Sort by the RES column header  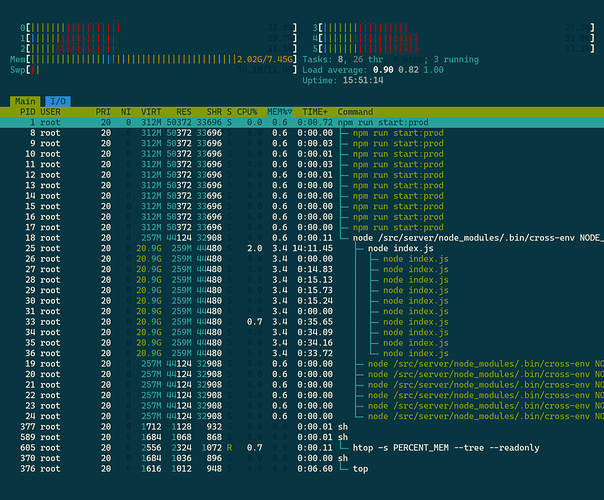(183, 111)
